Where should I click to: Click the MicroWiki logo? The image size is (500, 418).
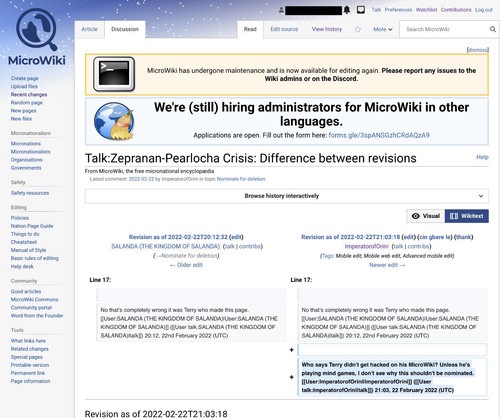point(37,37)
